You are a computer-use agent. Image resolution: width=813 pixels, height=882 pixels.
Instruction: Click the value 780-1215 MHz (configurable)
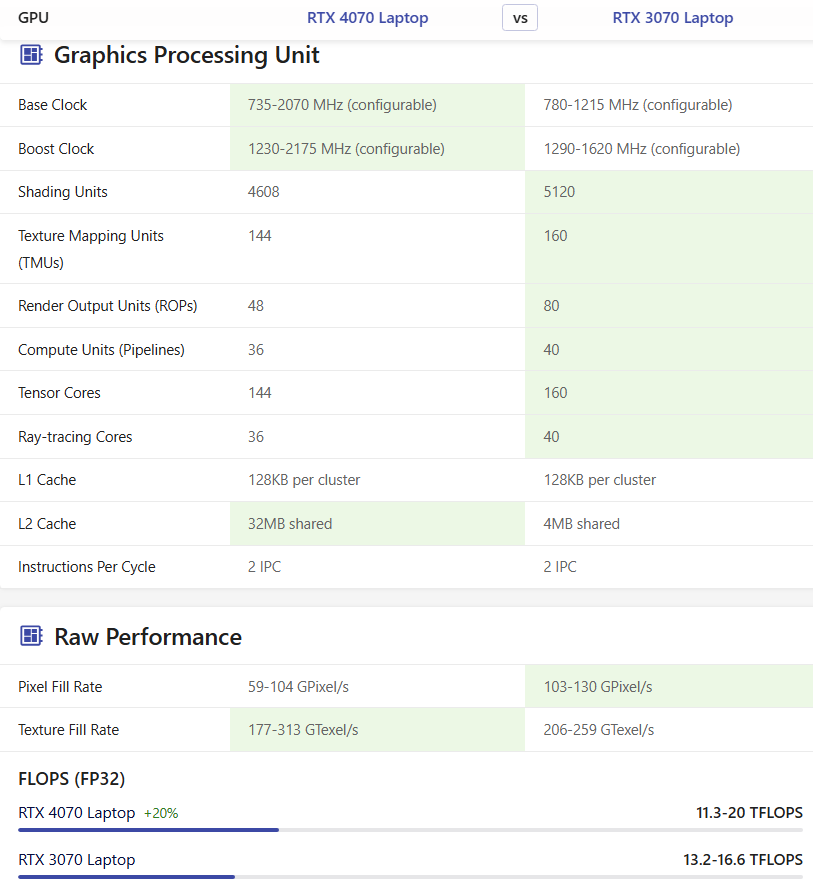[x=637, y=105]
